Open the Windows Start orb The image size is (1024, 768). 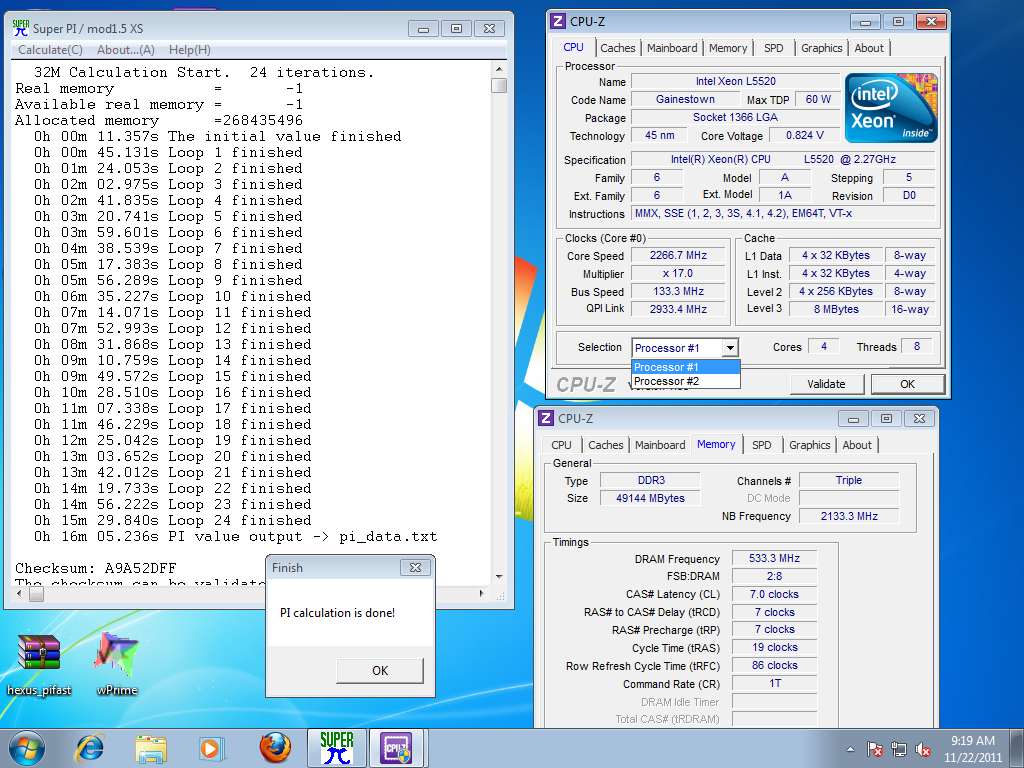coord(27,748)
